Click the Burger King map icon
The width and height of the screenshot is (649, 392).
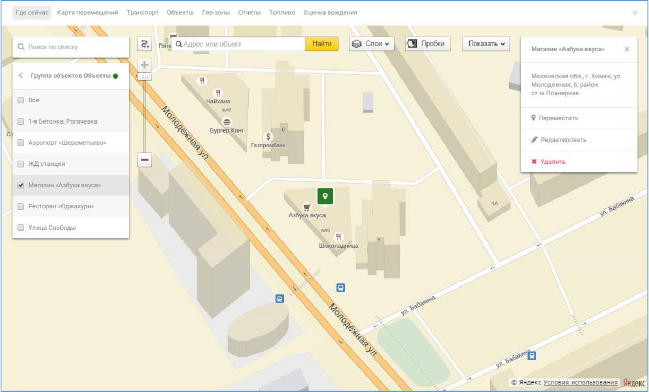tap(226, 122)
